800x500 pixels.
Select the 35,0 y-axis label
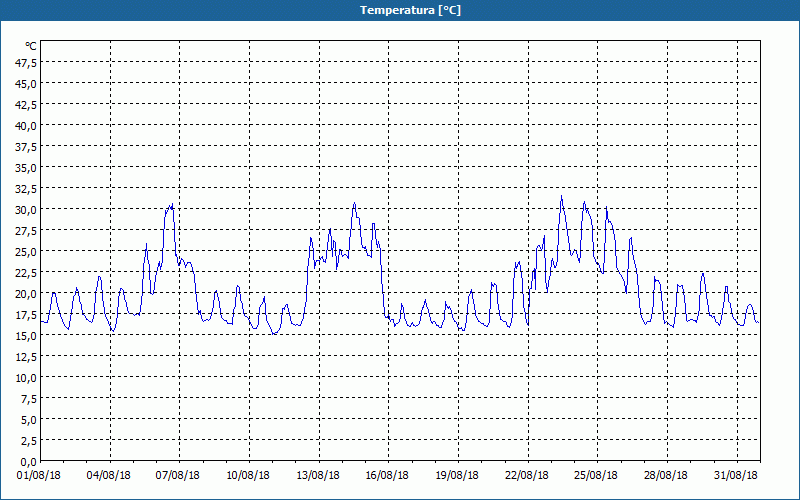point(26,168)
